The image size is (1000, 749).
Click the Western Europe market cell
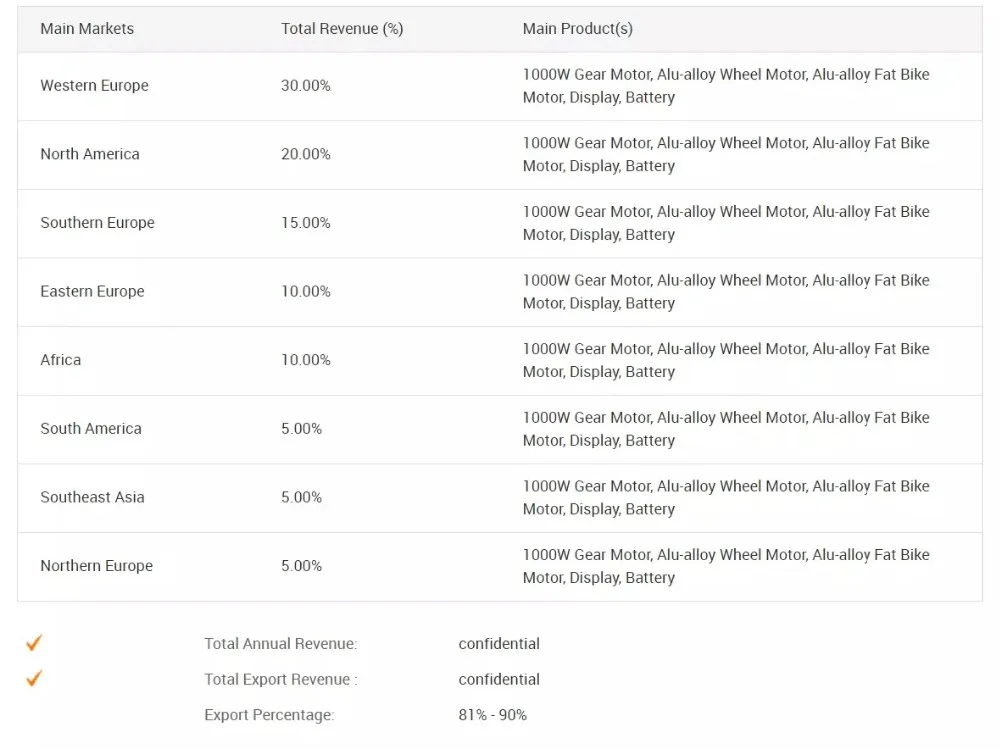pyautogui.click(x=94, y=85)
